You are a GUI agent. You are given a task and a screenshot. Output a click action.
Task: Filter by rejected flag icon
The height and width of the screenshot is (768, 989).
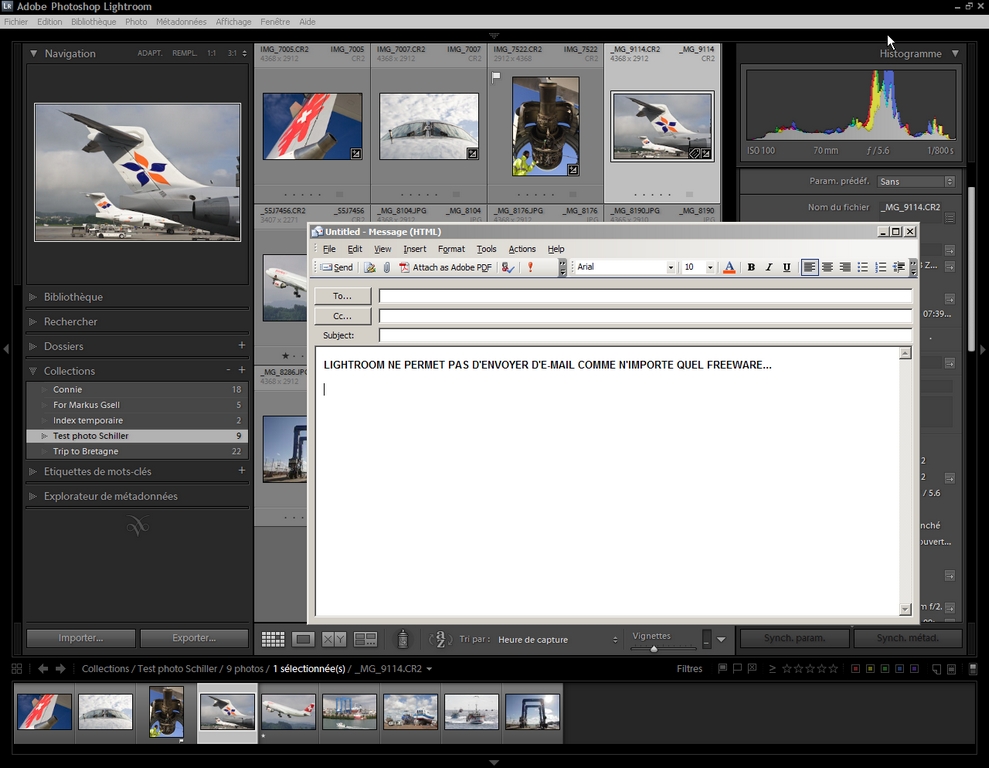click(752, 668)
